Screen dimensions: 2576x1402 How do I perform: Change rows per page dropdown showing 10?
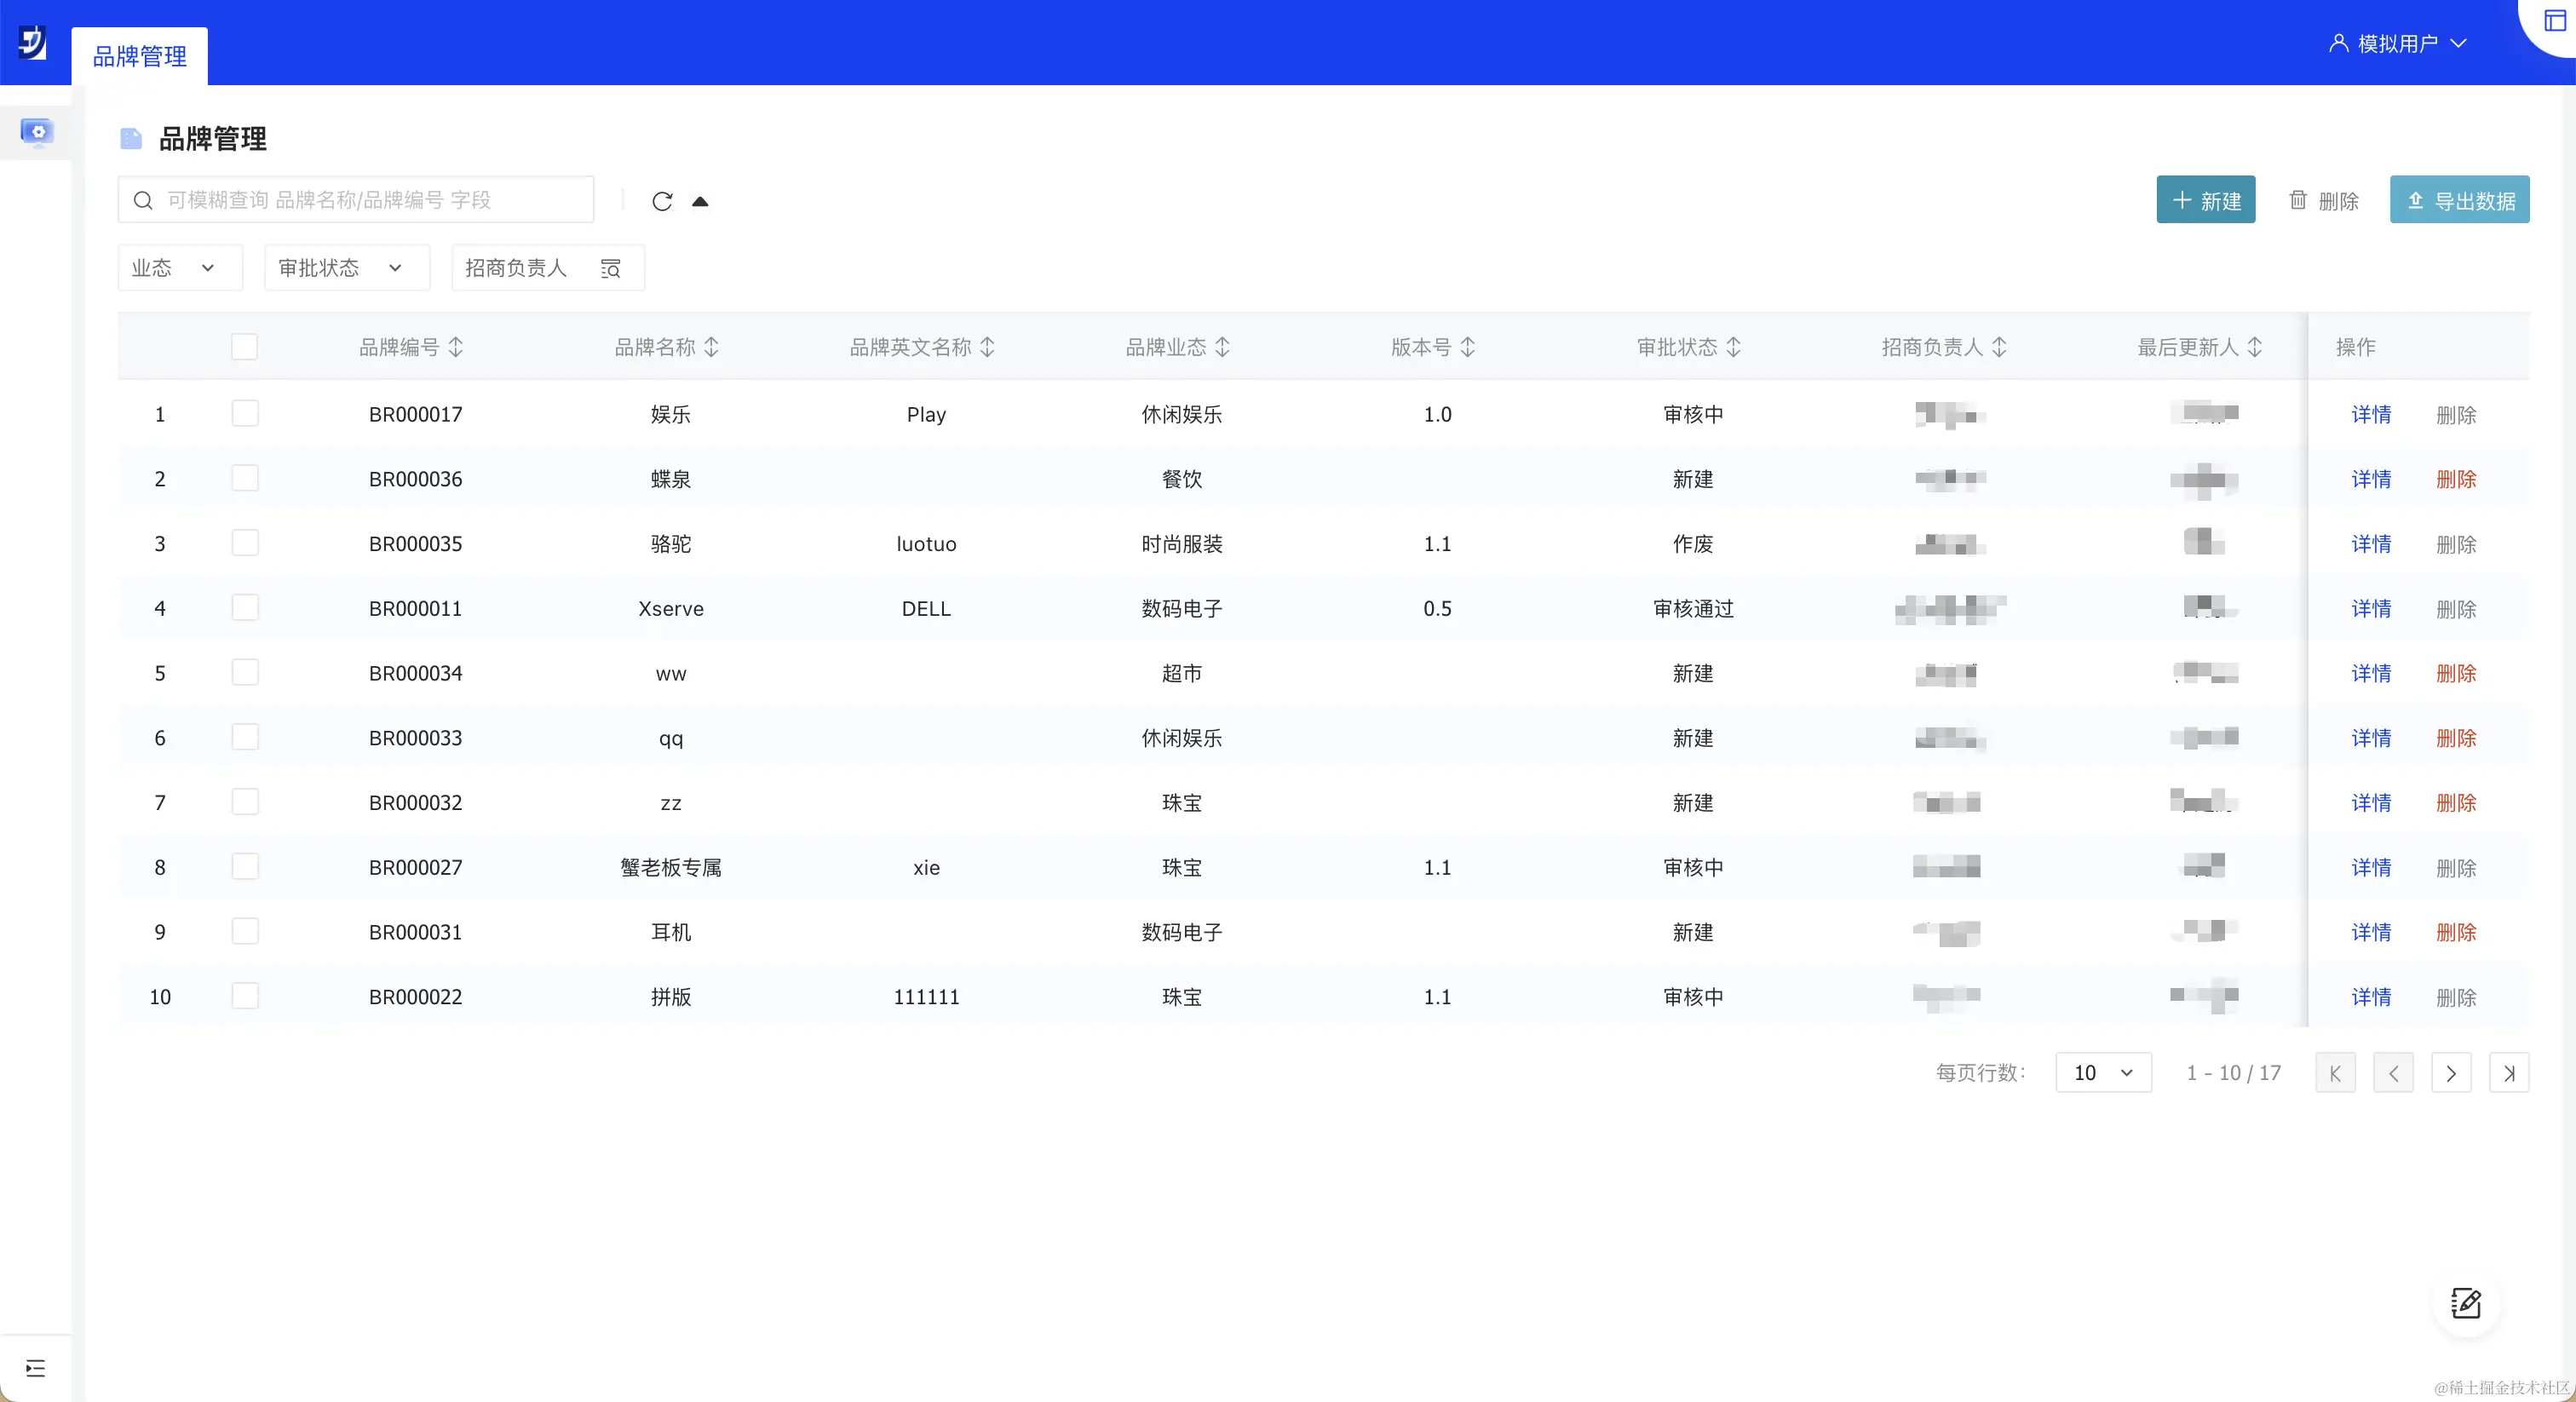(2102, 1073)
